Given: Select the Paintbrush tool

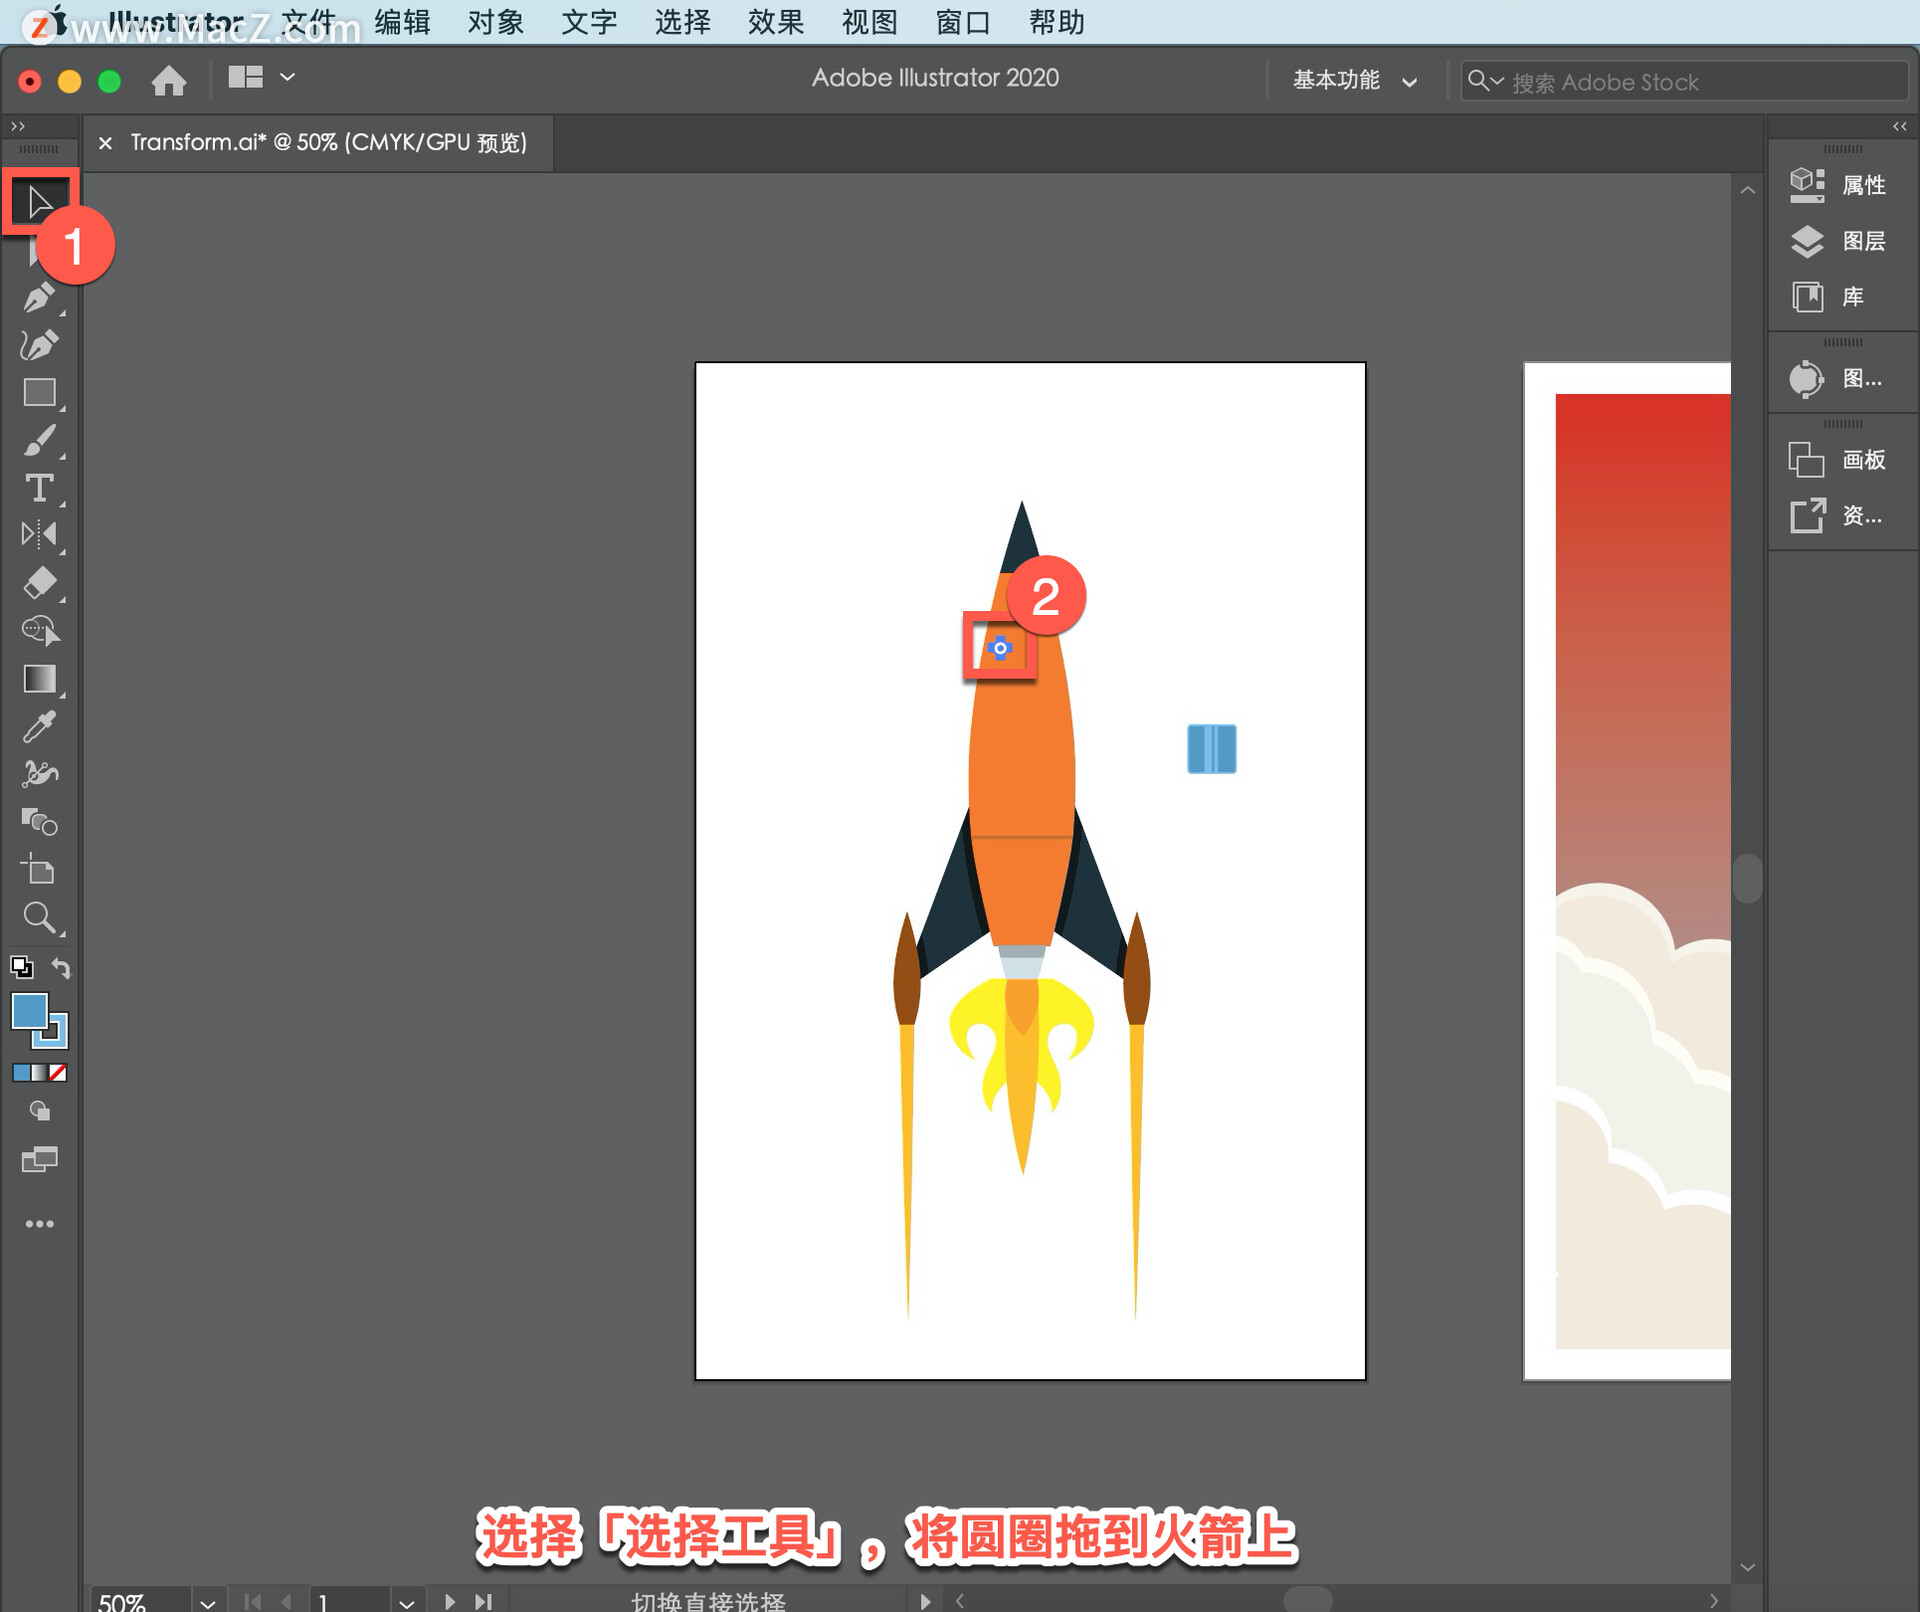Looking at the screenshot, I should 39,440.
